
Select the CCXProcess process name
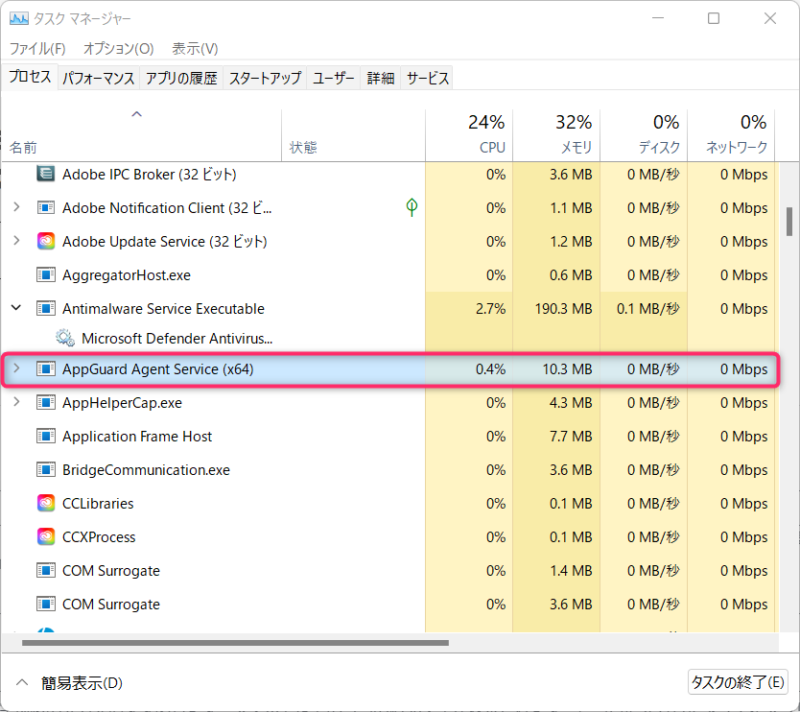coord(98,538)
